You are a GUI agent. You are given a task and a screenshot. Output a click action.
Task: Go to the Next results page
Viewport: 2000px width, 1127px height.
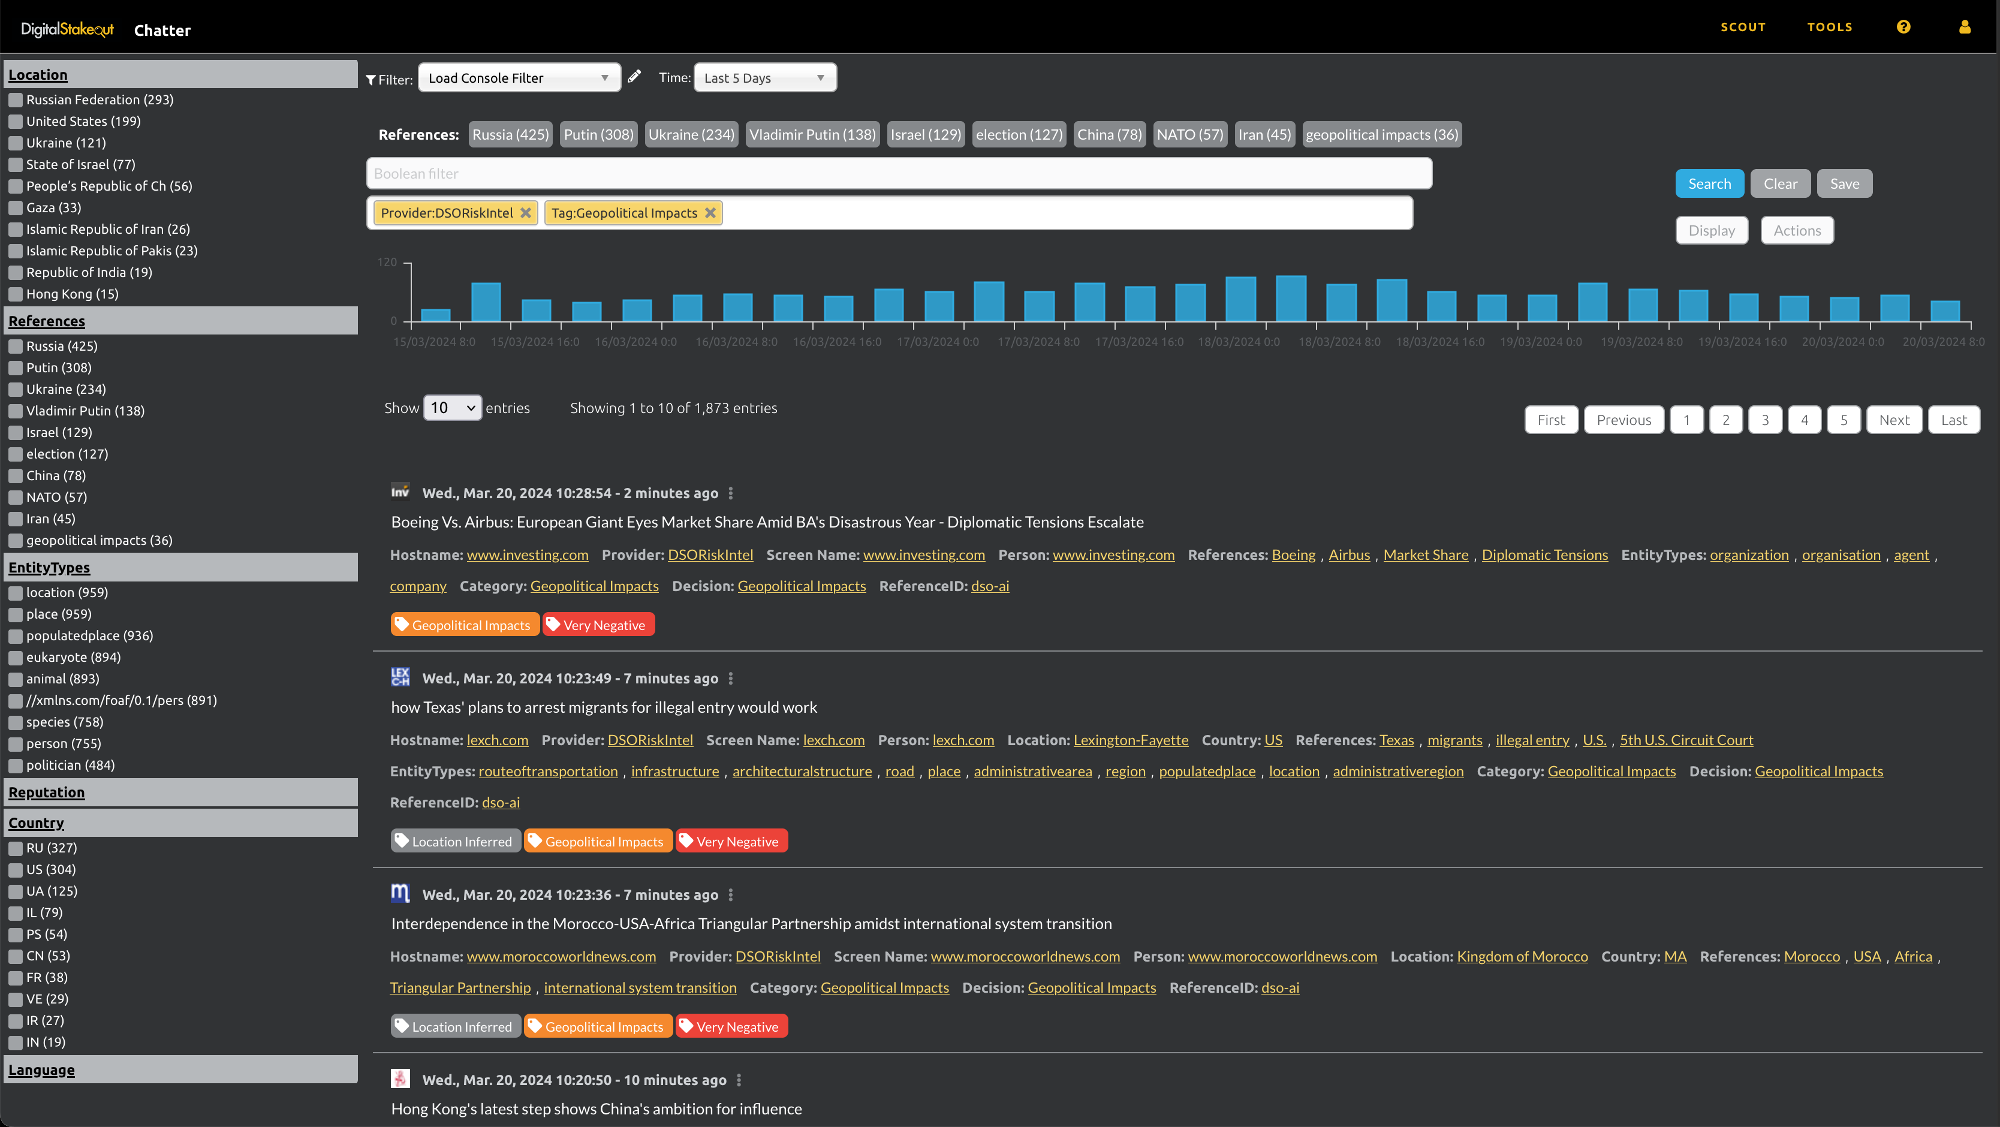[x=1893, y=420]
